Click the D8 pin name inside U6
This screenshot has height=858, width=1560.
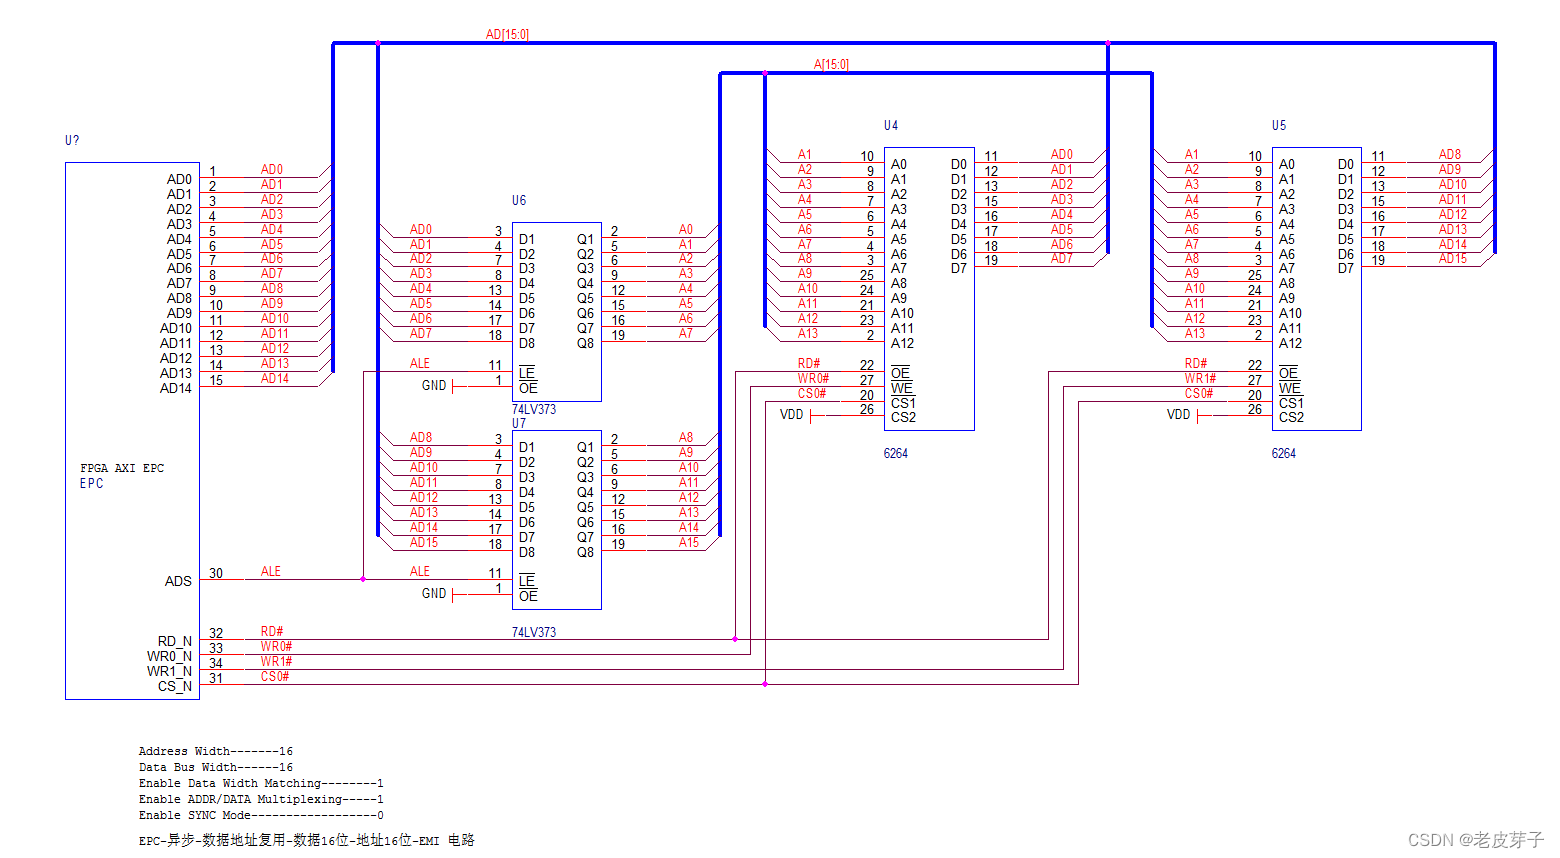click(527, 343)
